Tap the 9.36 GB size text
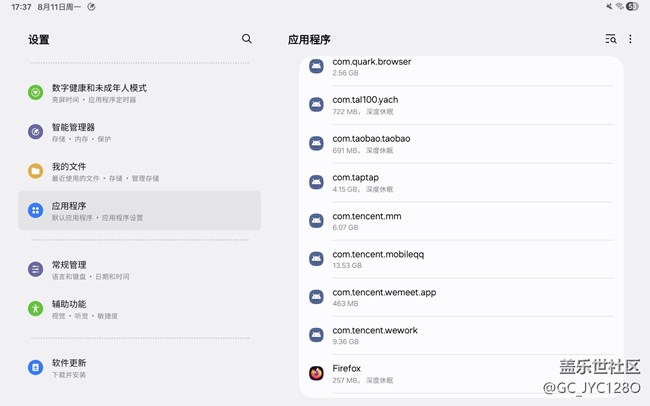 click(346, 342)
